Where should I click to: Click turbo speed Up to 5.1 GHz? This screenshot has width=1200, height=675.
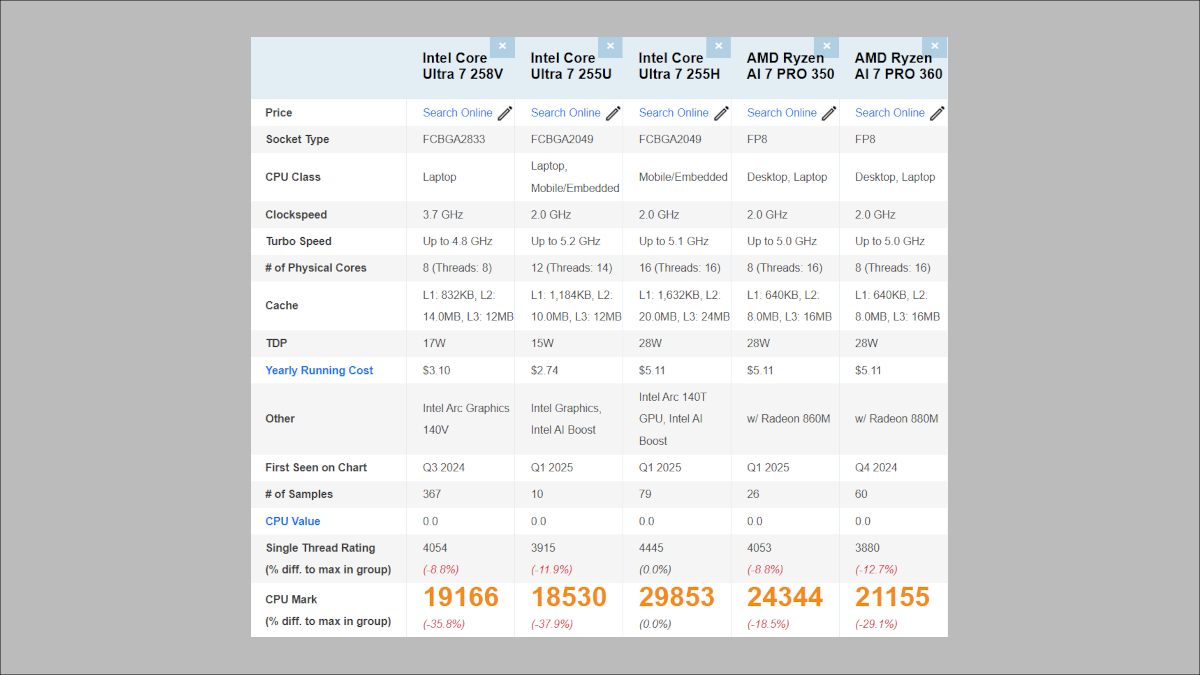tap(674, 241)
